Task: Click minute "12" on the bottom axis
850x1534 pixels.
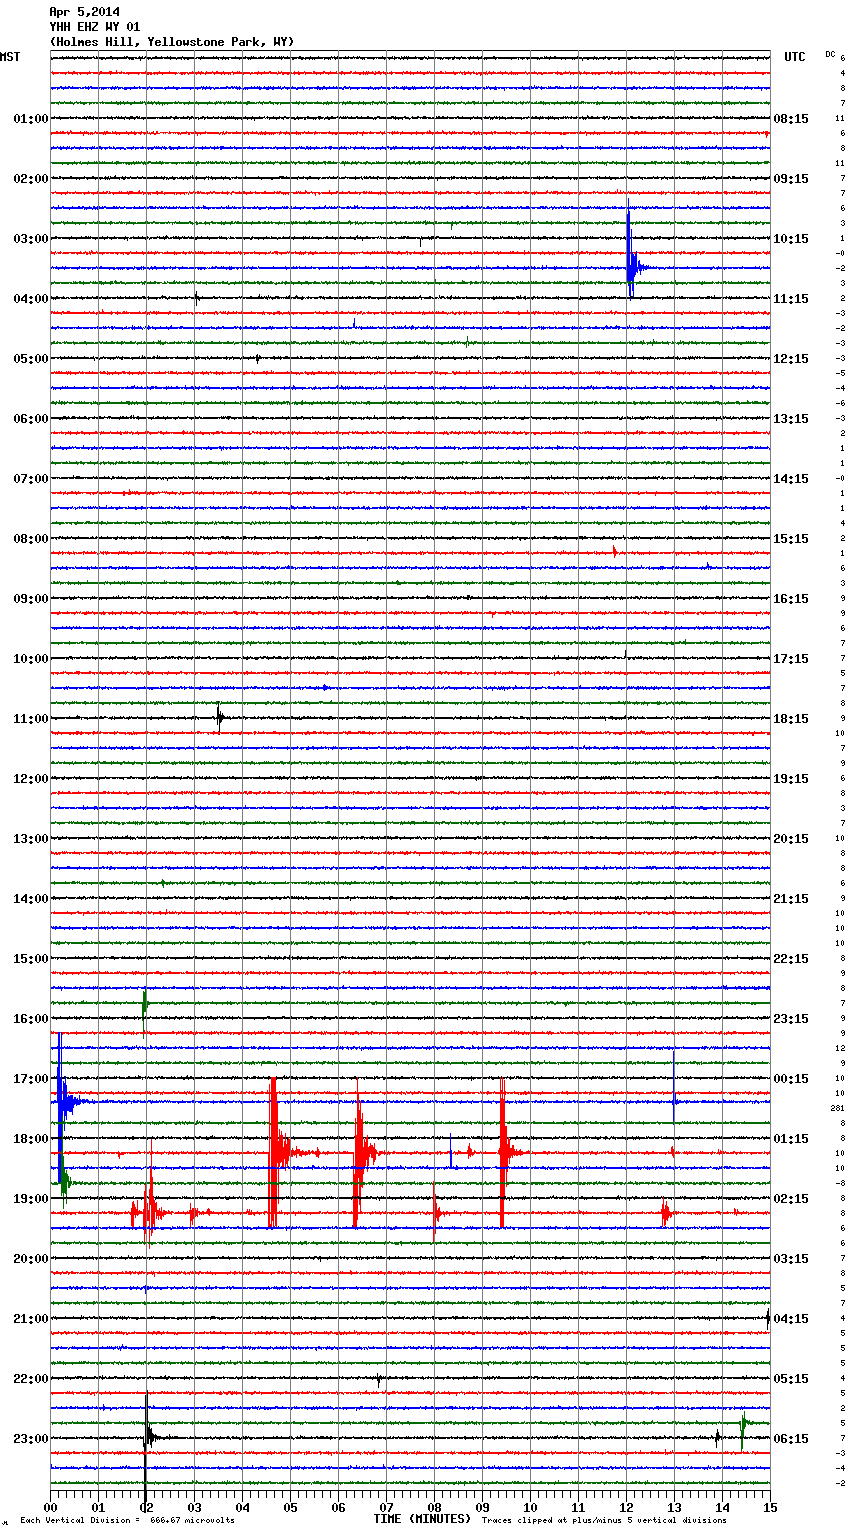Action: tap(626, 1507)
